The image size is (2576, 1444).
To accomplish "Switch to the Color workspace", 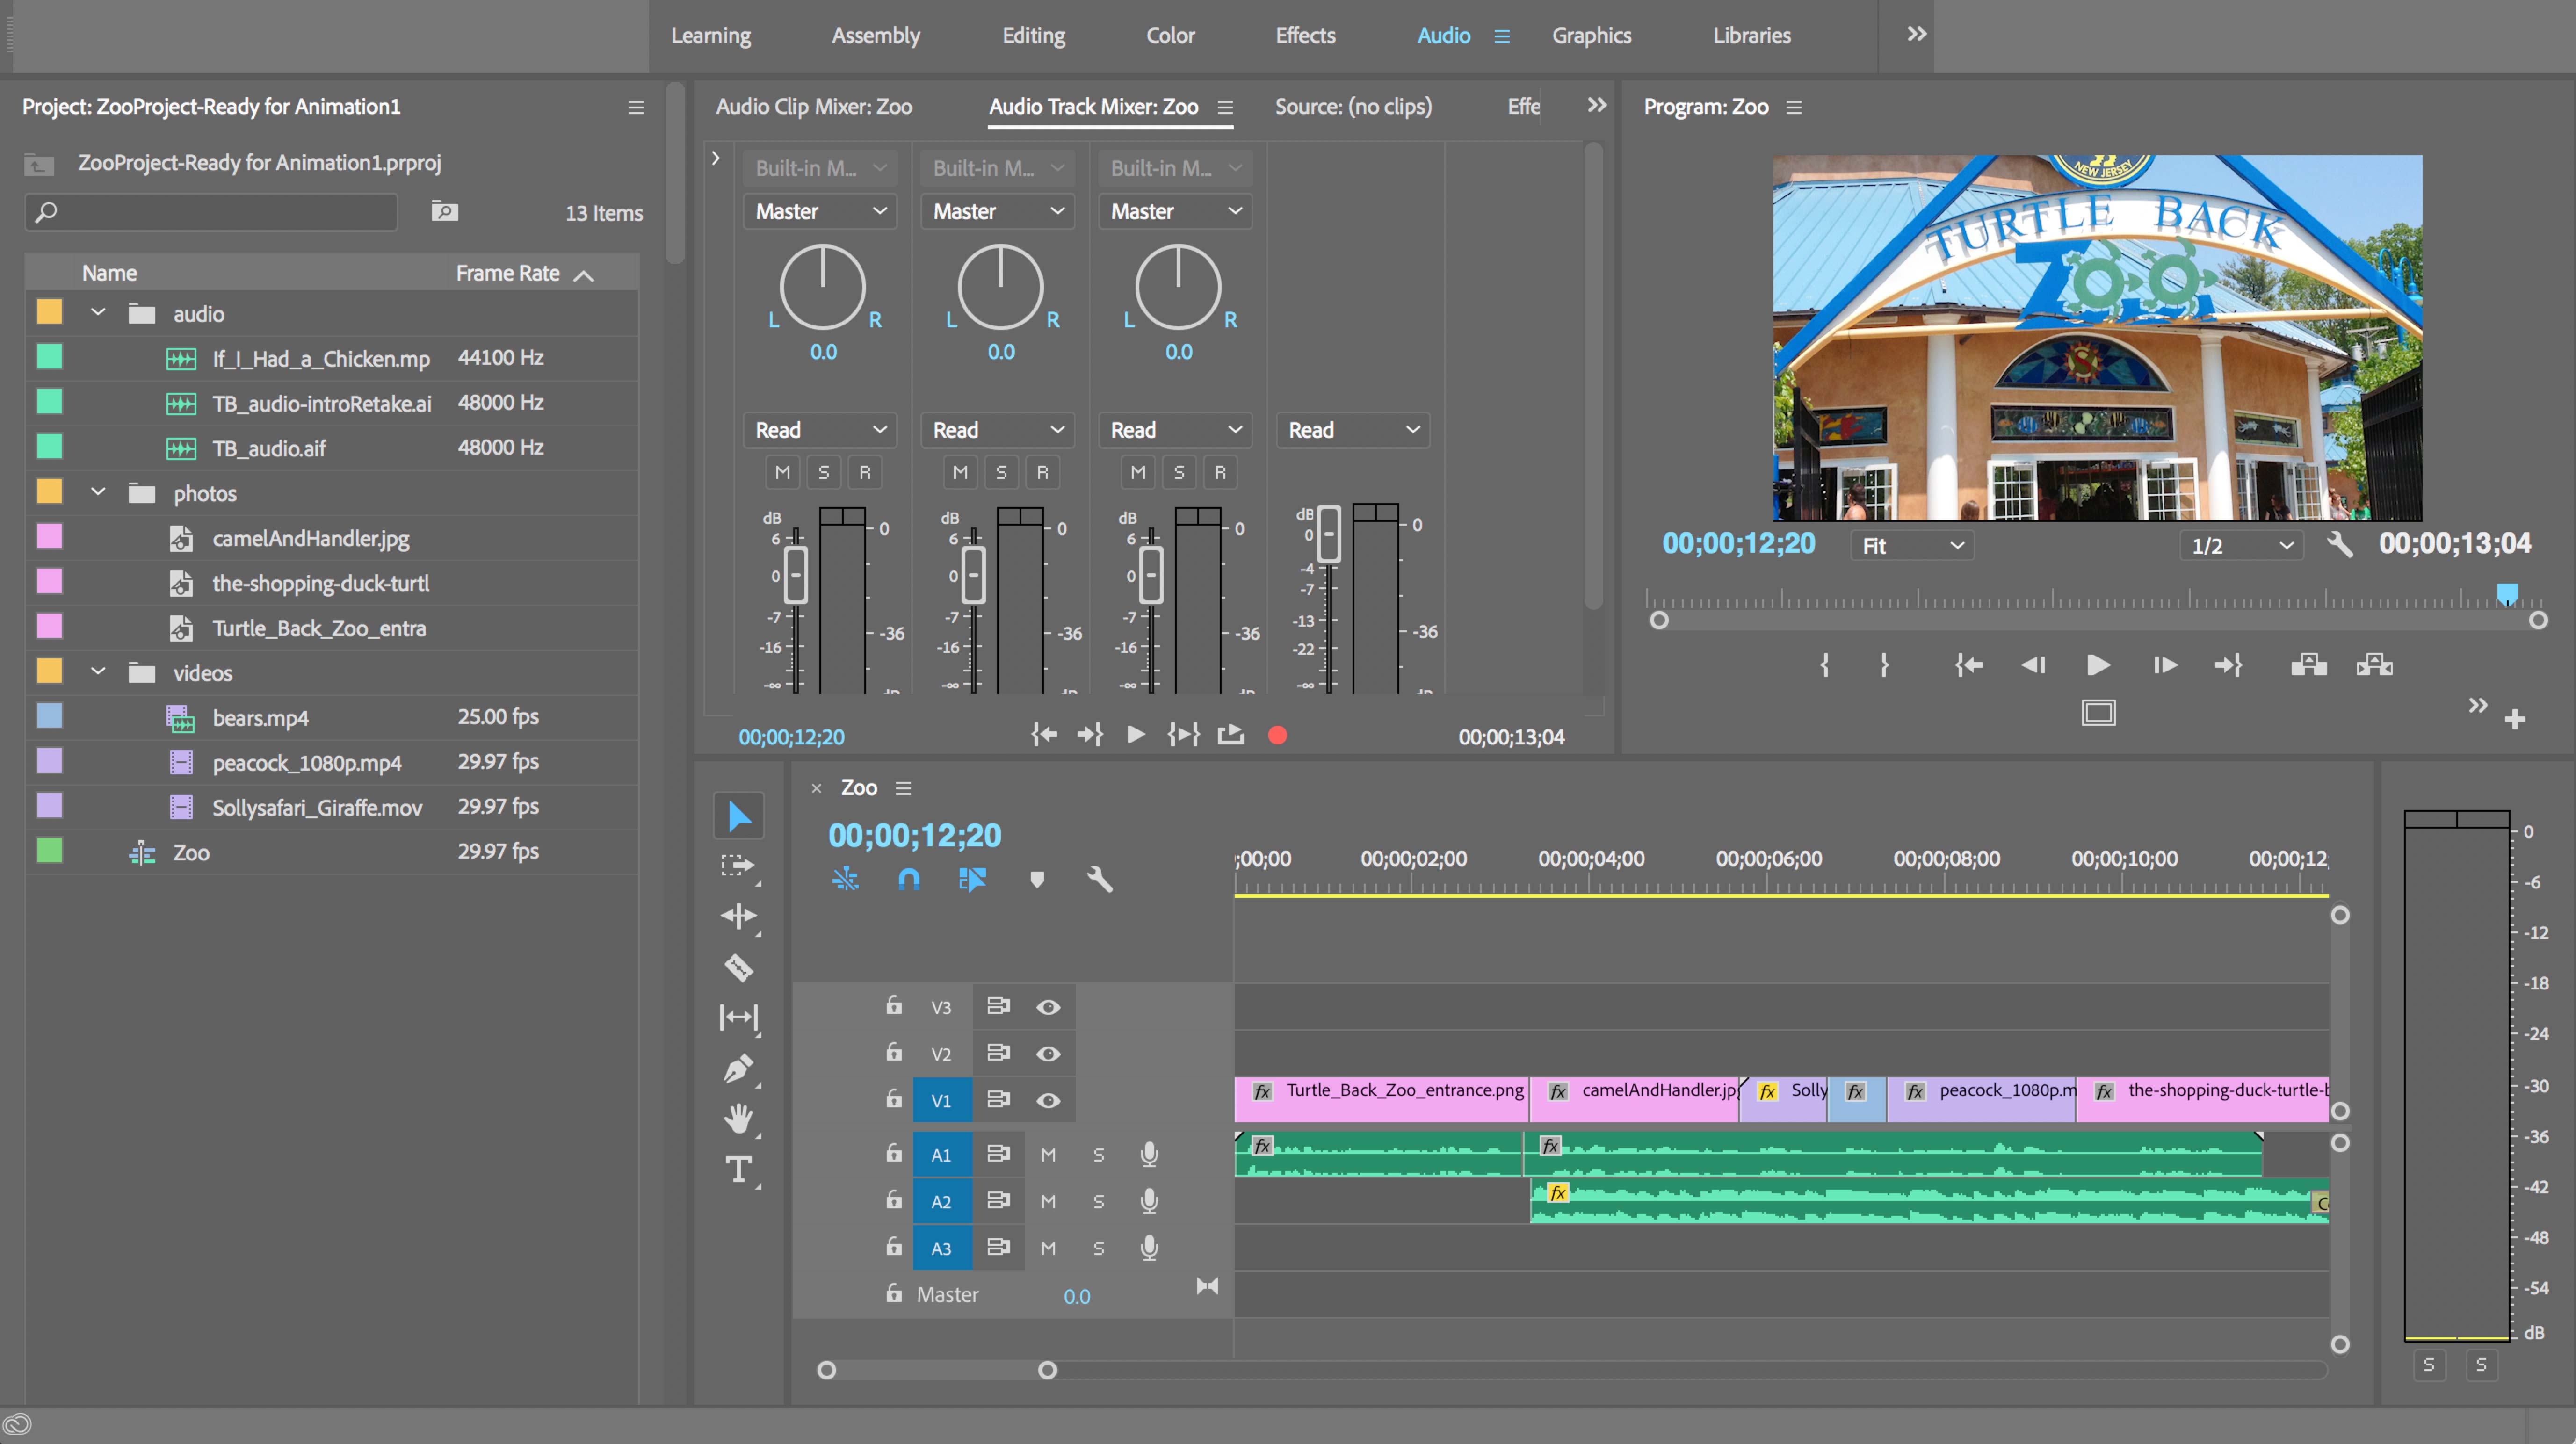I will pos(1169,35).
